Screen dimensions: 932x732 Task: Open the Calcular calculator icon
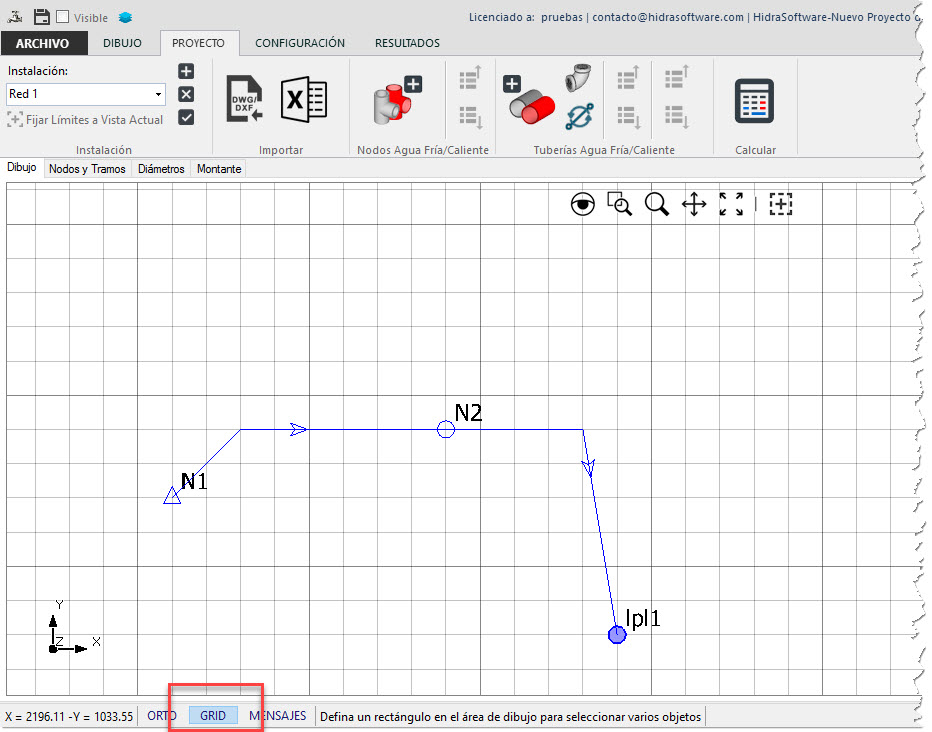pyautogui.click(x=754, y=100)
